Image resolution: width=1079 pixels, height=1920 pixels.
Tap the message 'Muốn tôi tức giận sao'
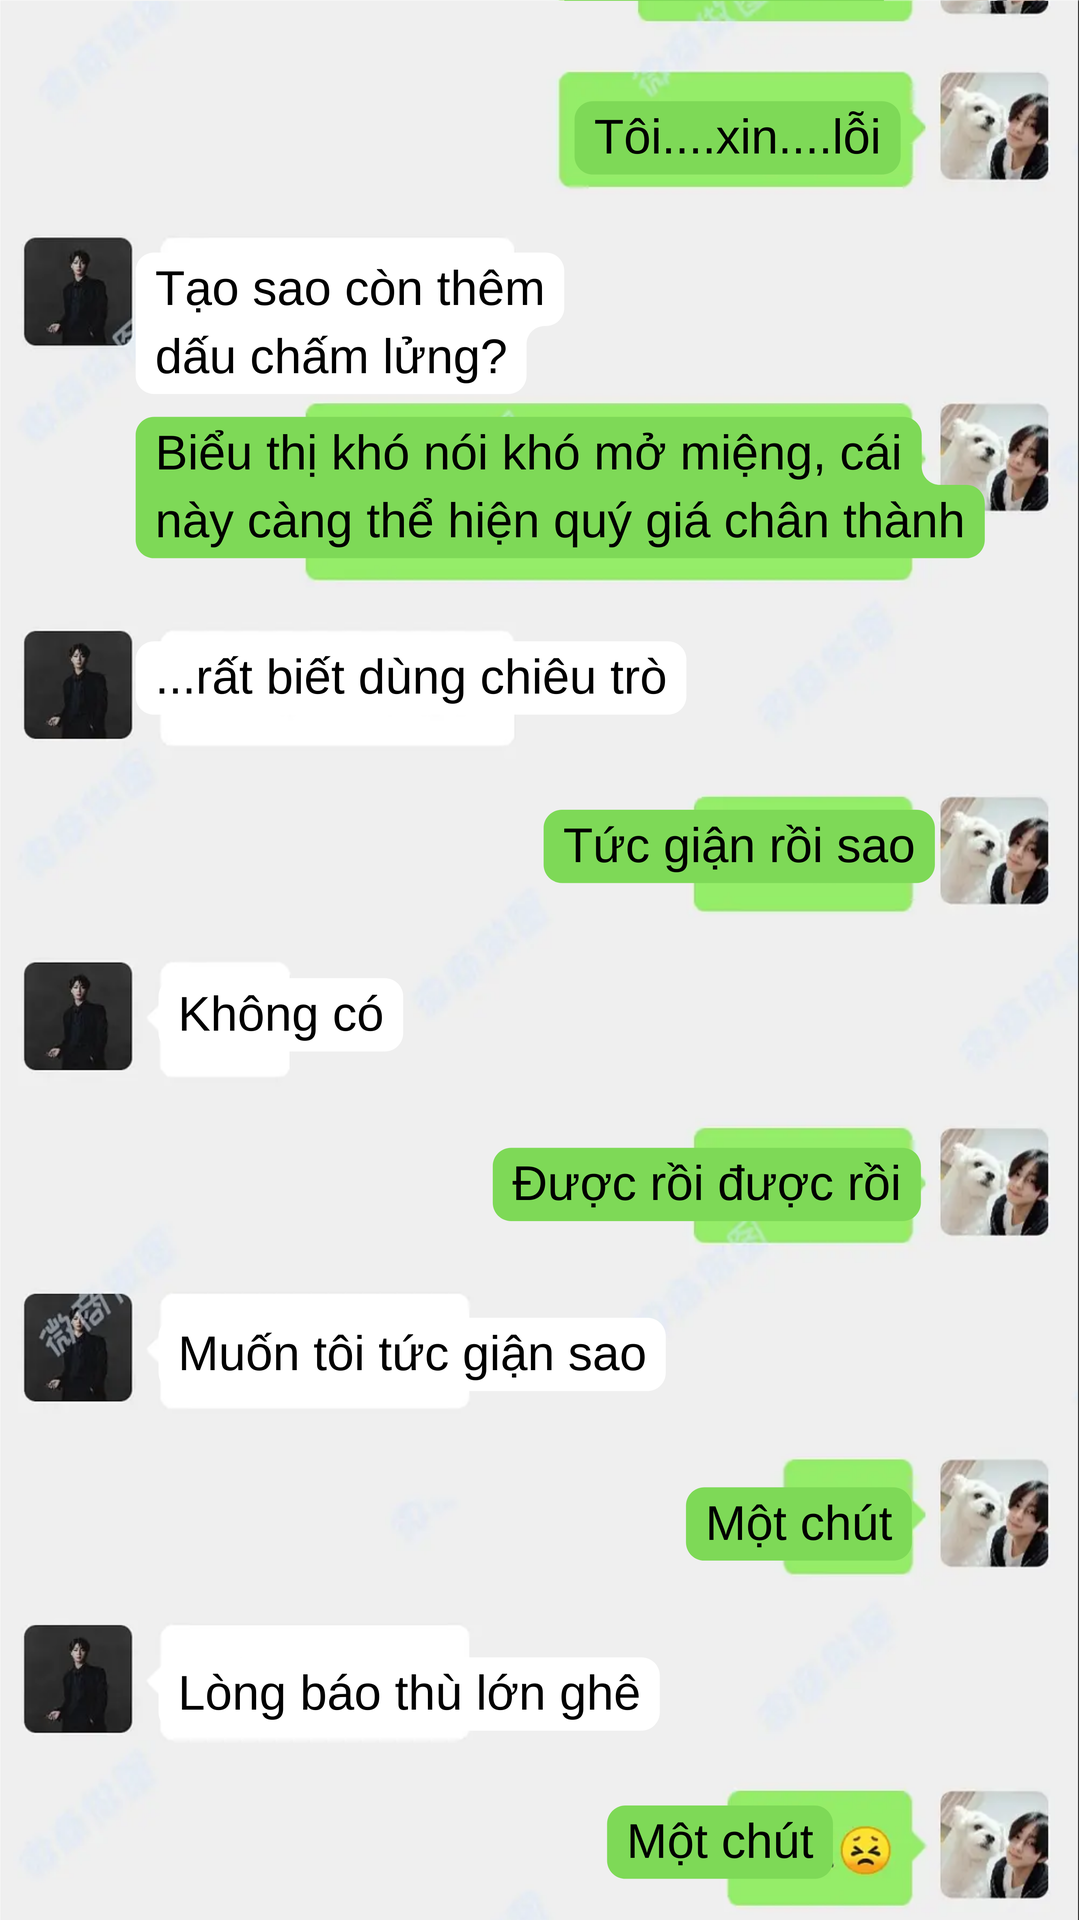point(413,1354)
